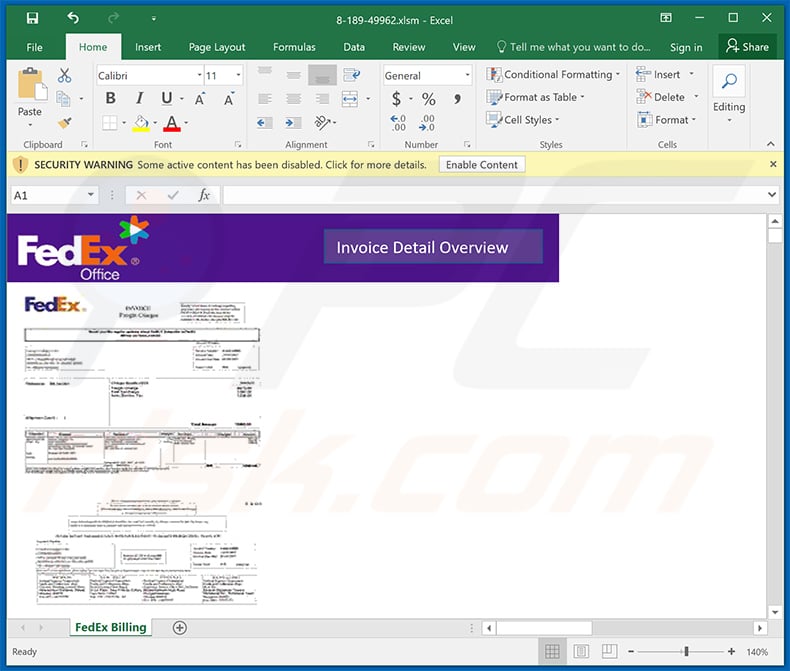Toggle Underline formatting
The height and width of the screenshot is (671, 790).
coord(167,98)
